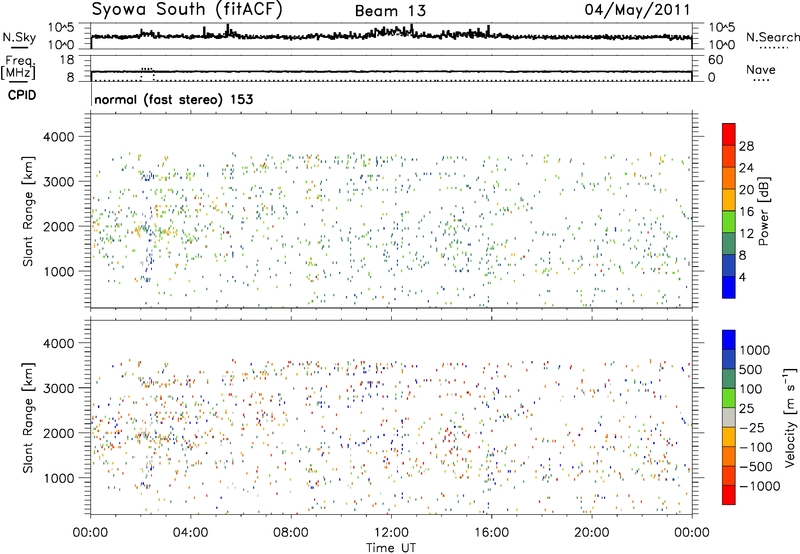Pick the blue bottom of the power colorbar
The image size is (800, 554).
point(729,287)
